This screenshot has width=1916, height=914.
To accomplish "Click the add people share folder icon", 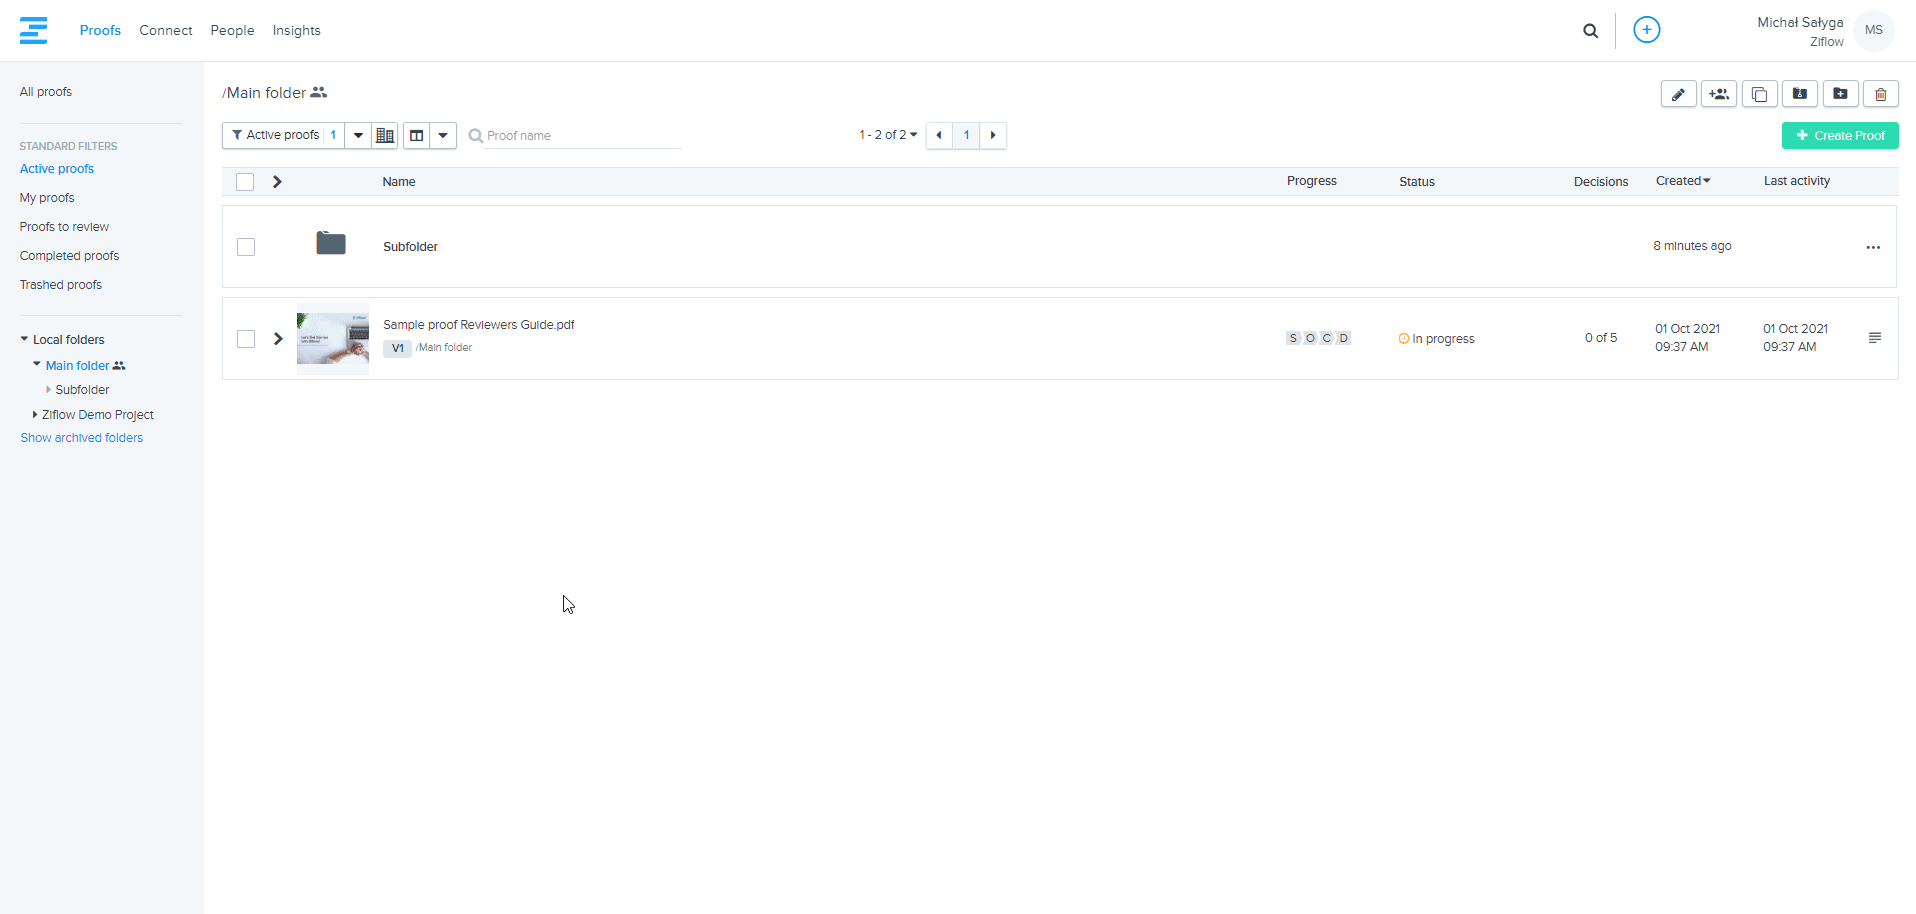I will pos(1718,94).
